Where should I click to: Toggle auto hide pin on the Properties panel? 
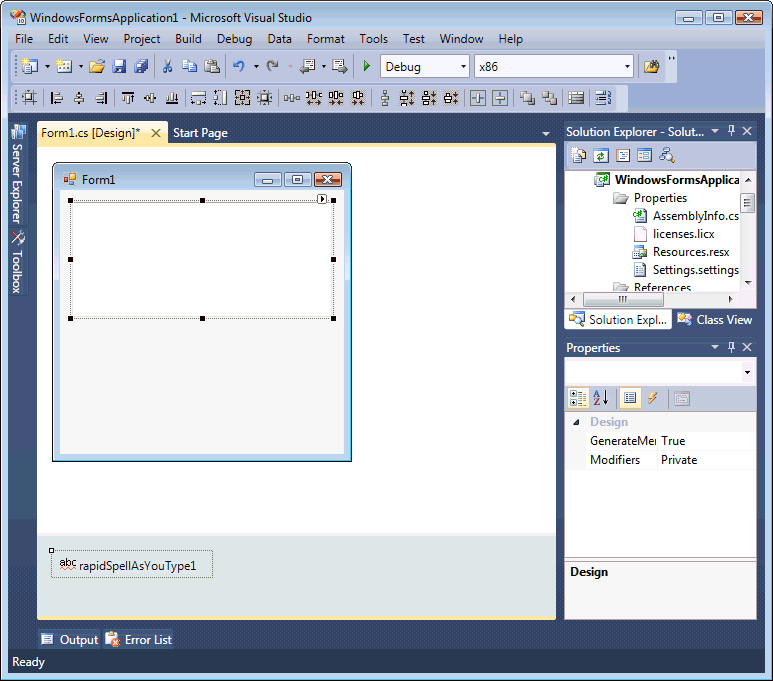732,347
